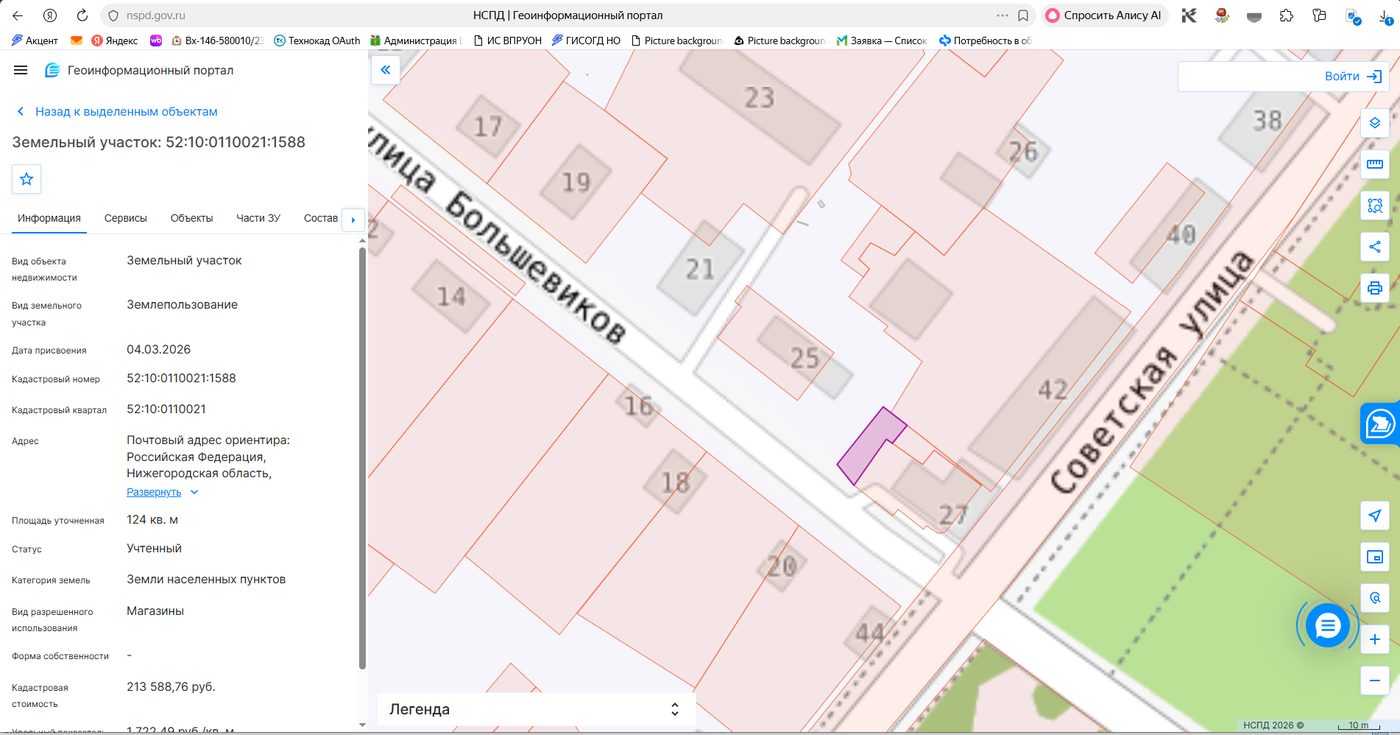Click building 23 on the map
1400x735 pixels.
click(759, 97)
